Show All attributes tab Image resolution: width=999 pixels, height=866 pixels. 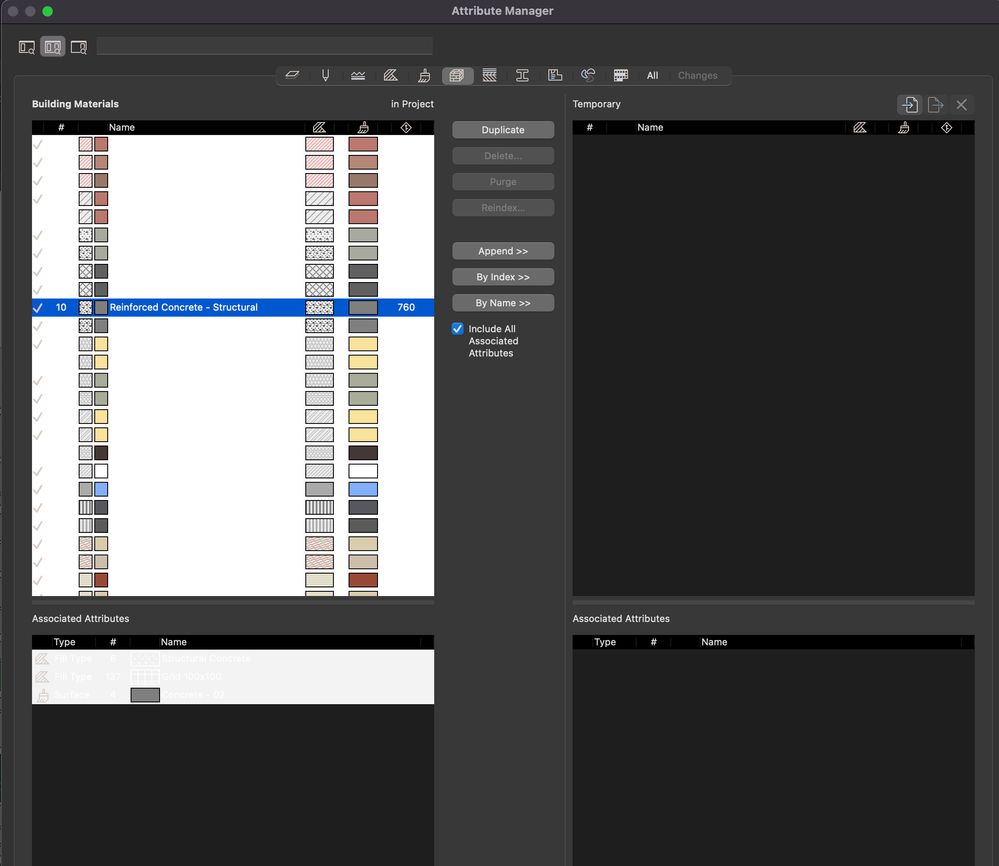click(x=652, y=75)
